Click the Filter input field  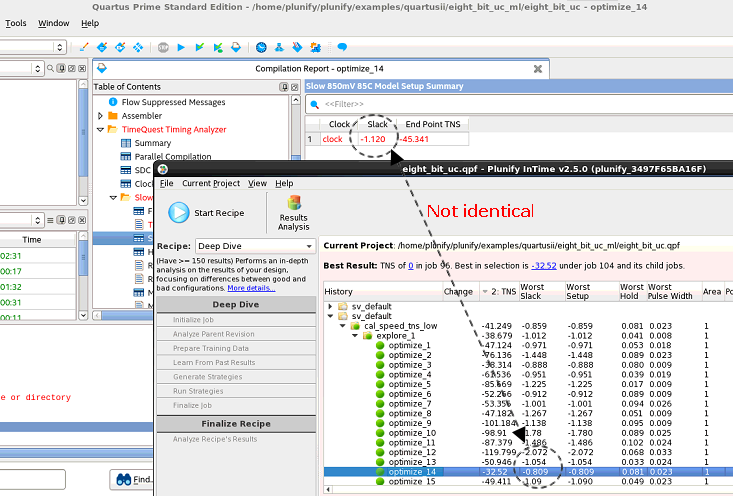(x=400, y=104)
